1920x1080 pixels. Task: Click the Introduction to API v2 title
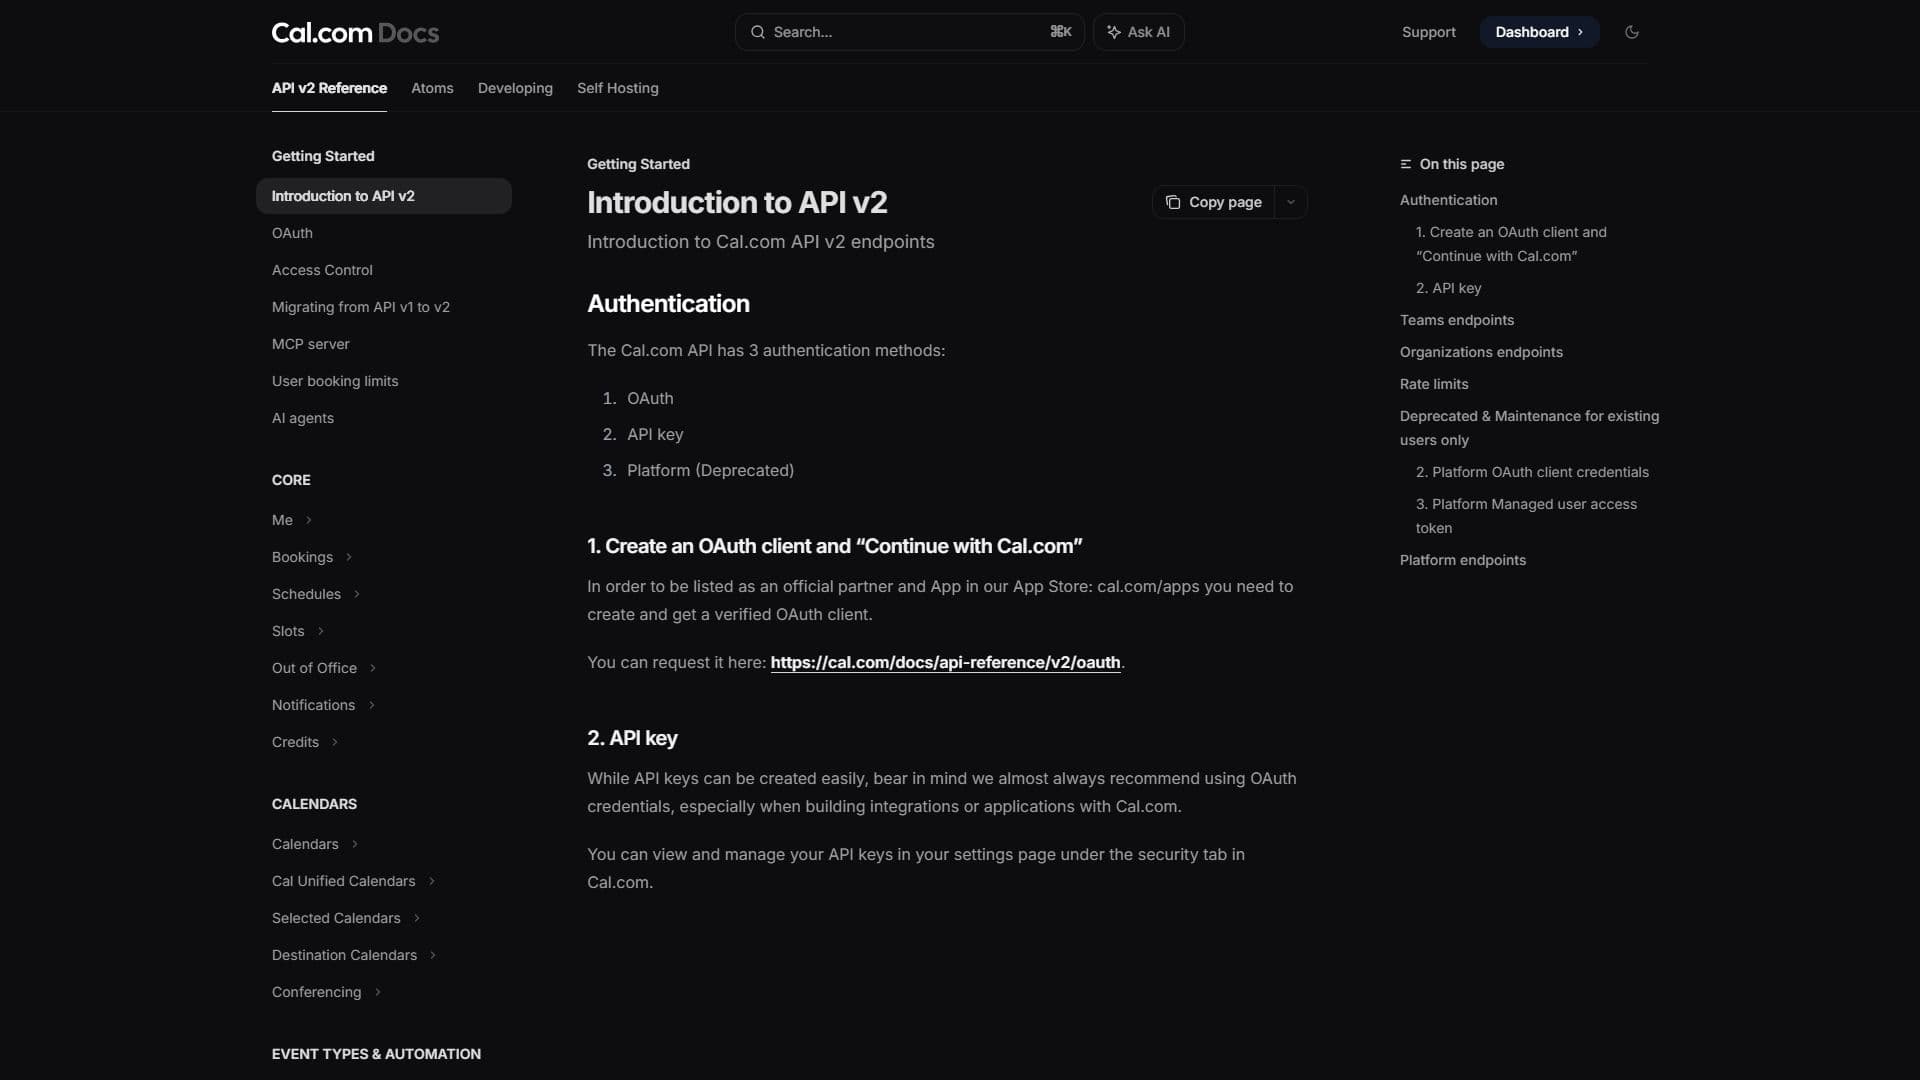pos(737,202)
